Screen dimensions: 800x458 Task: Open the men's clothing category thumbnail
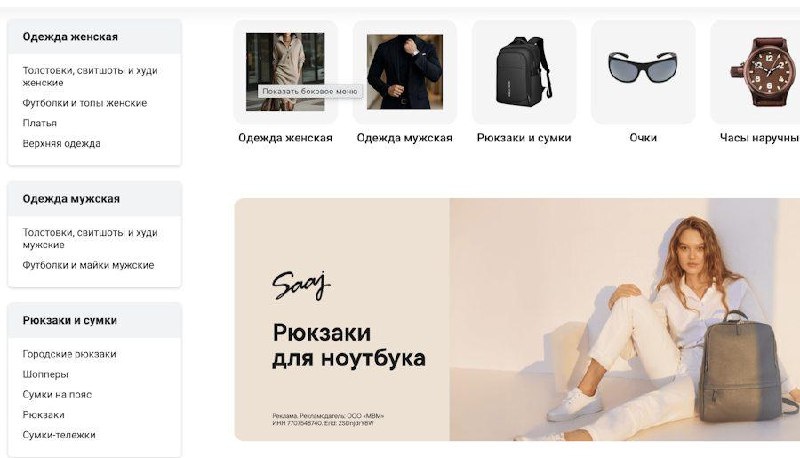tap(405, 71)
